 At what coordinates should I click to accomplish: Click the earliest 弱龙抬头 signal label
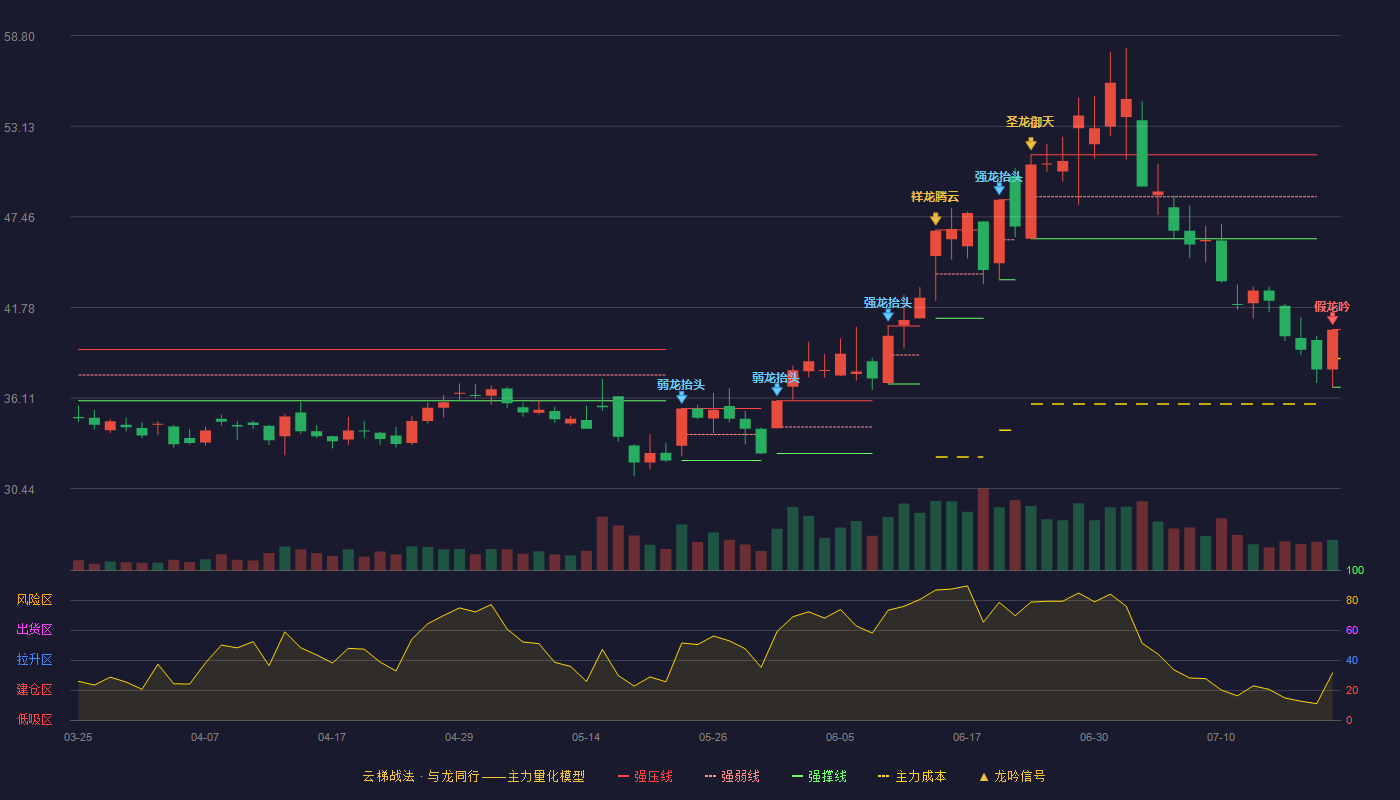tap(681, 384)
